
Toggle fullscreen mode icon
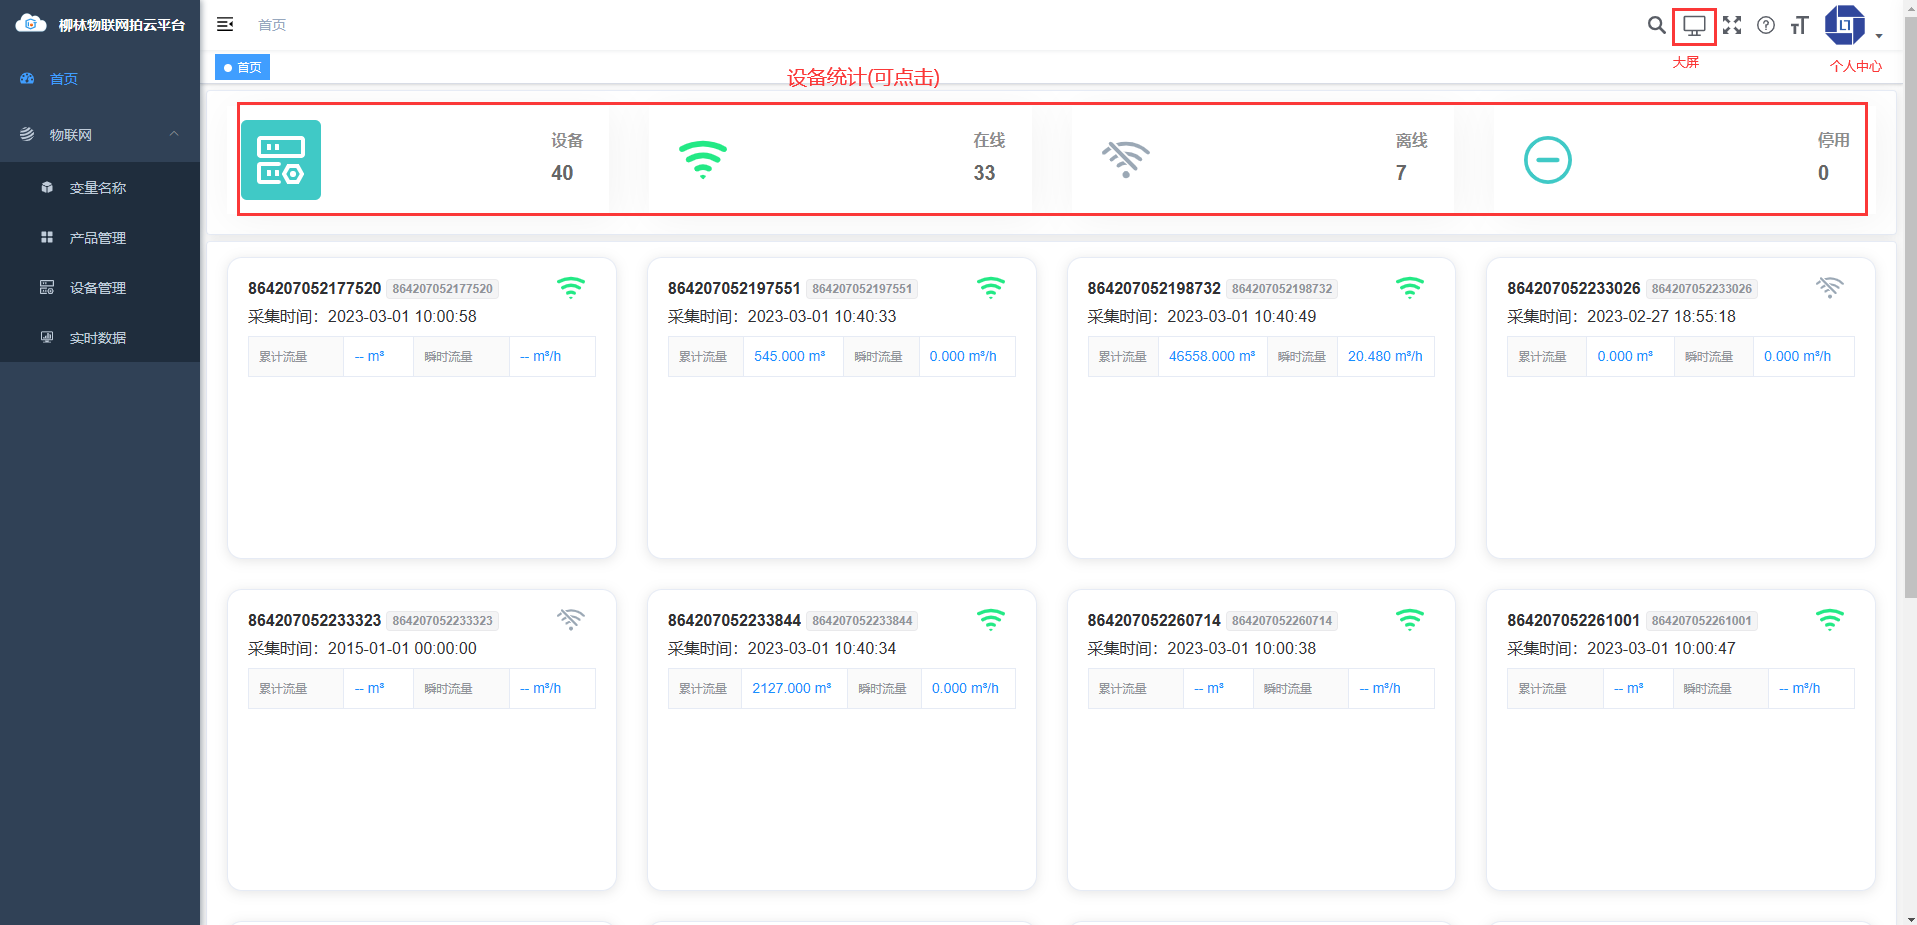point(1732,25)
